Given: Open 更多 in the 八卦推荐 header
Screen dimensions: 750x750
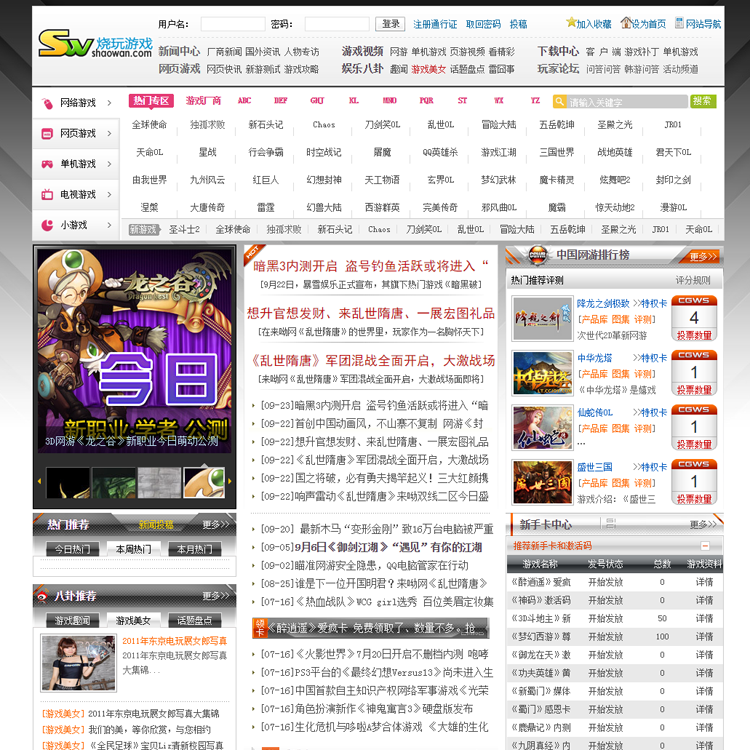Looking at the screenshot, I should coord(216,596).
